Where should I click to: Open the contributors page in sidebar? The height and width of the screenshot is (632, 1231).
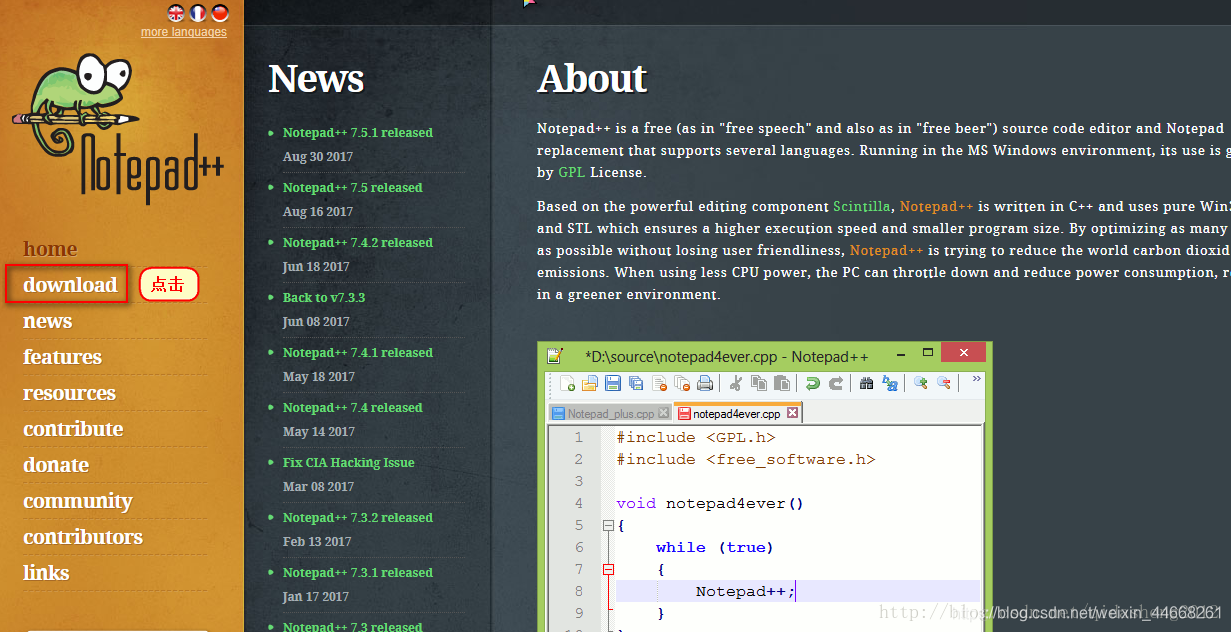pos(83,537)
